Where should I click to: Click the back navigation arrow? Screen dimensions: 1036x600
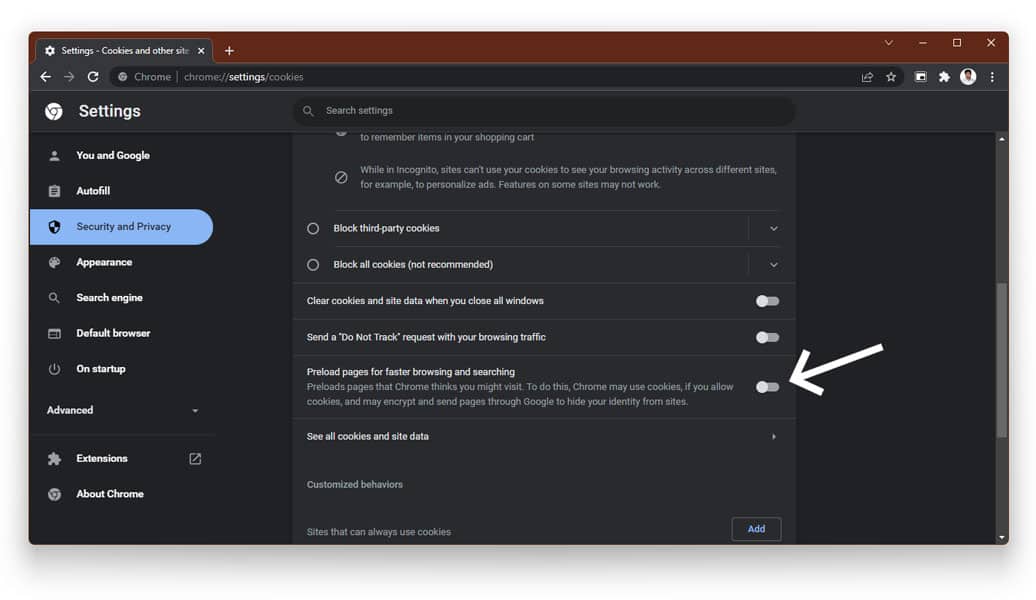pyautogui.click(x=46, y=77)
